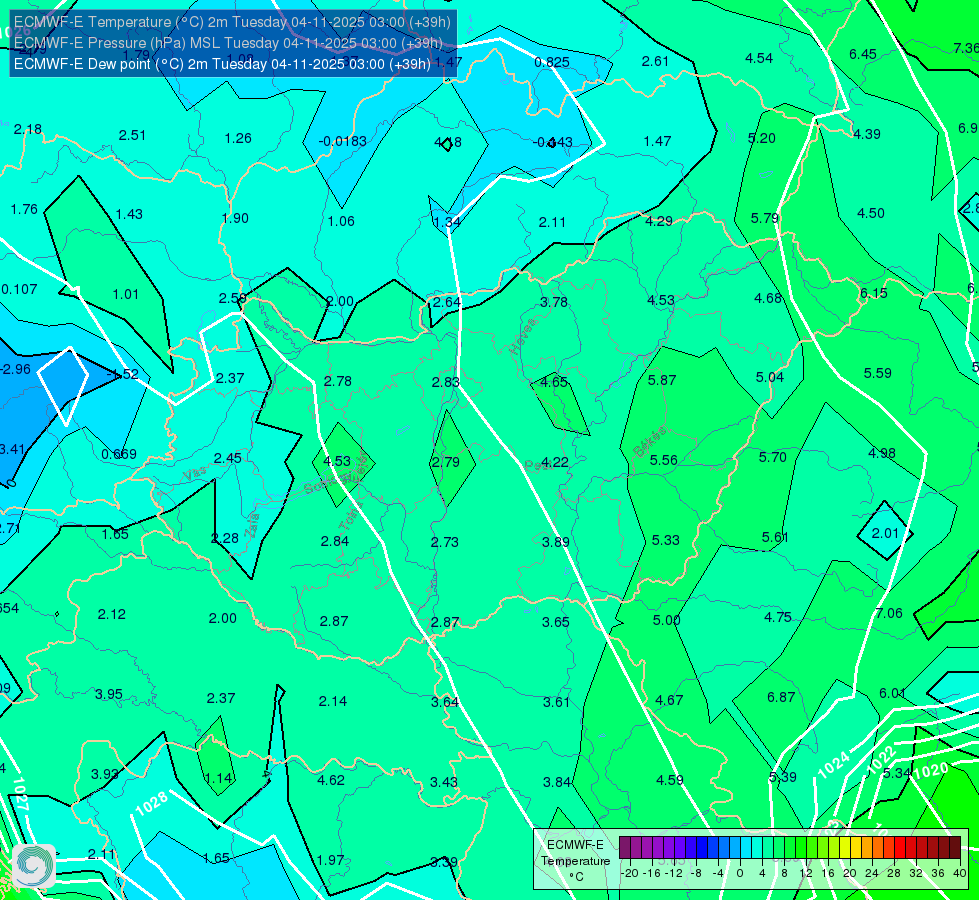The height and width of the screenshot is (900, 979).
Task: Click the cyan legend swatch above the 0 label
Action: click(x=747, y=848)
